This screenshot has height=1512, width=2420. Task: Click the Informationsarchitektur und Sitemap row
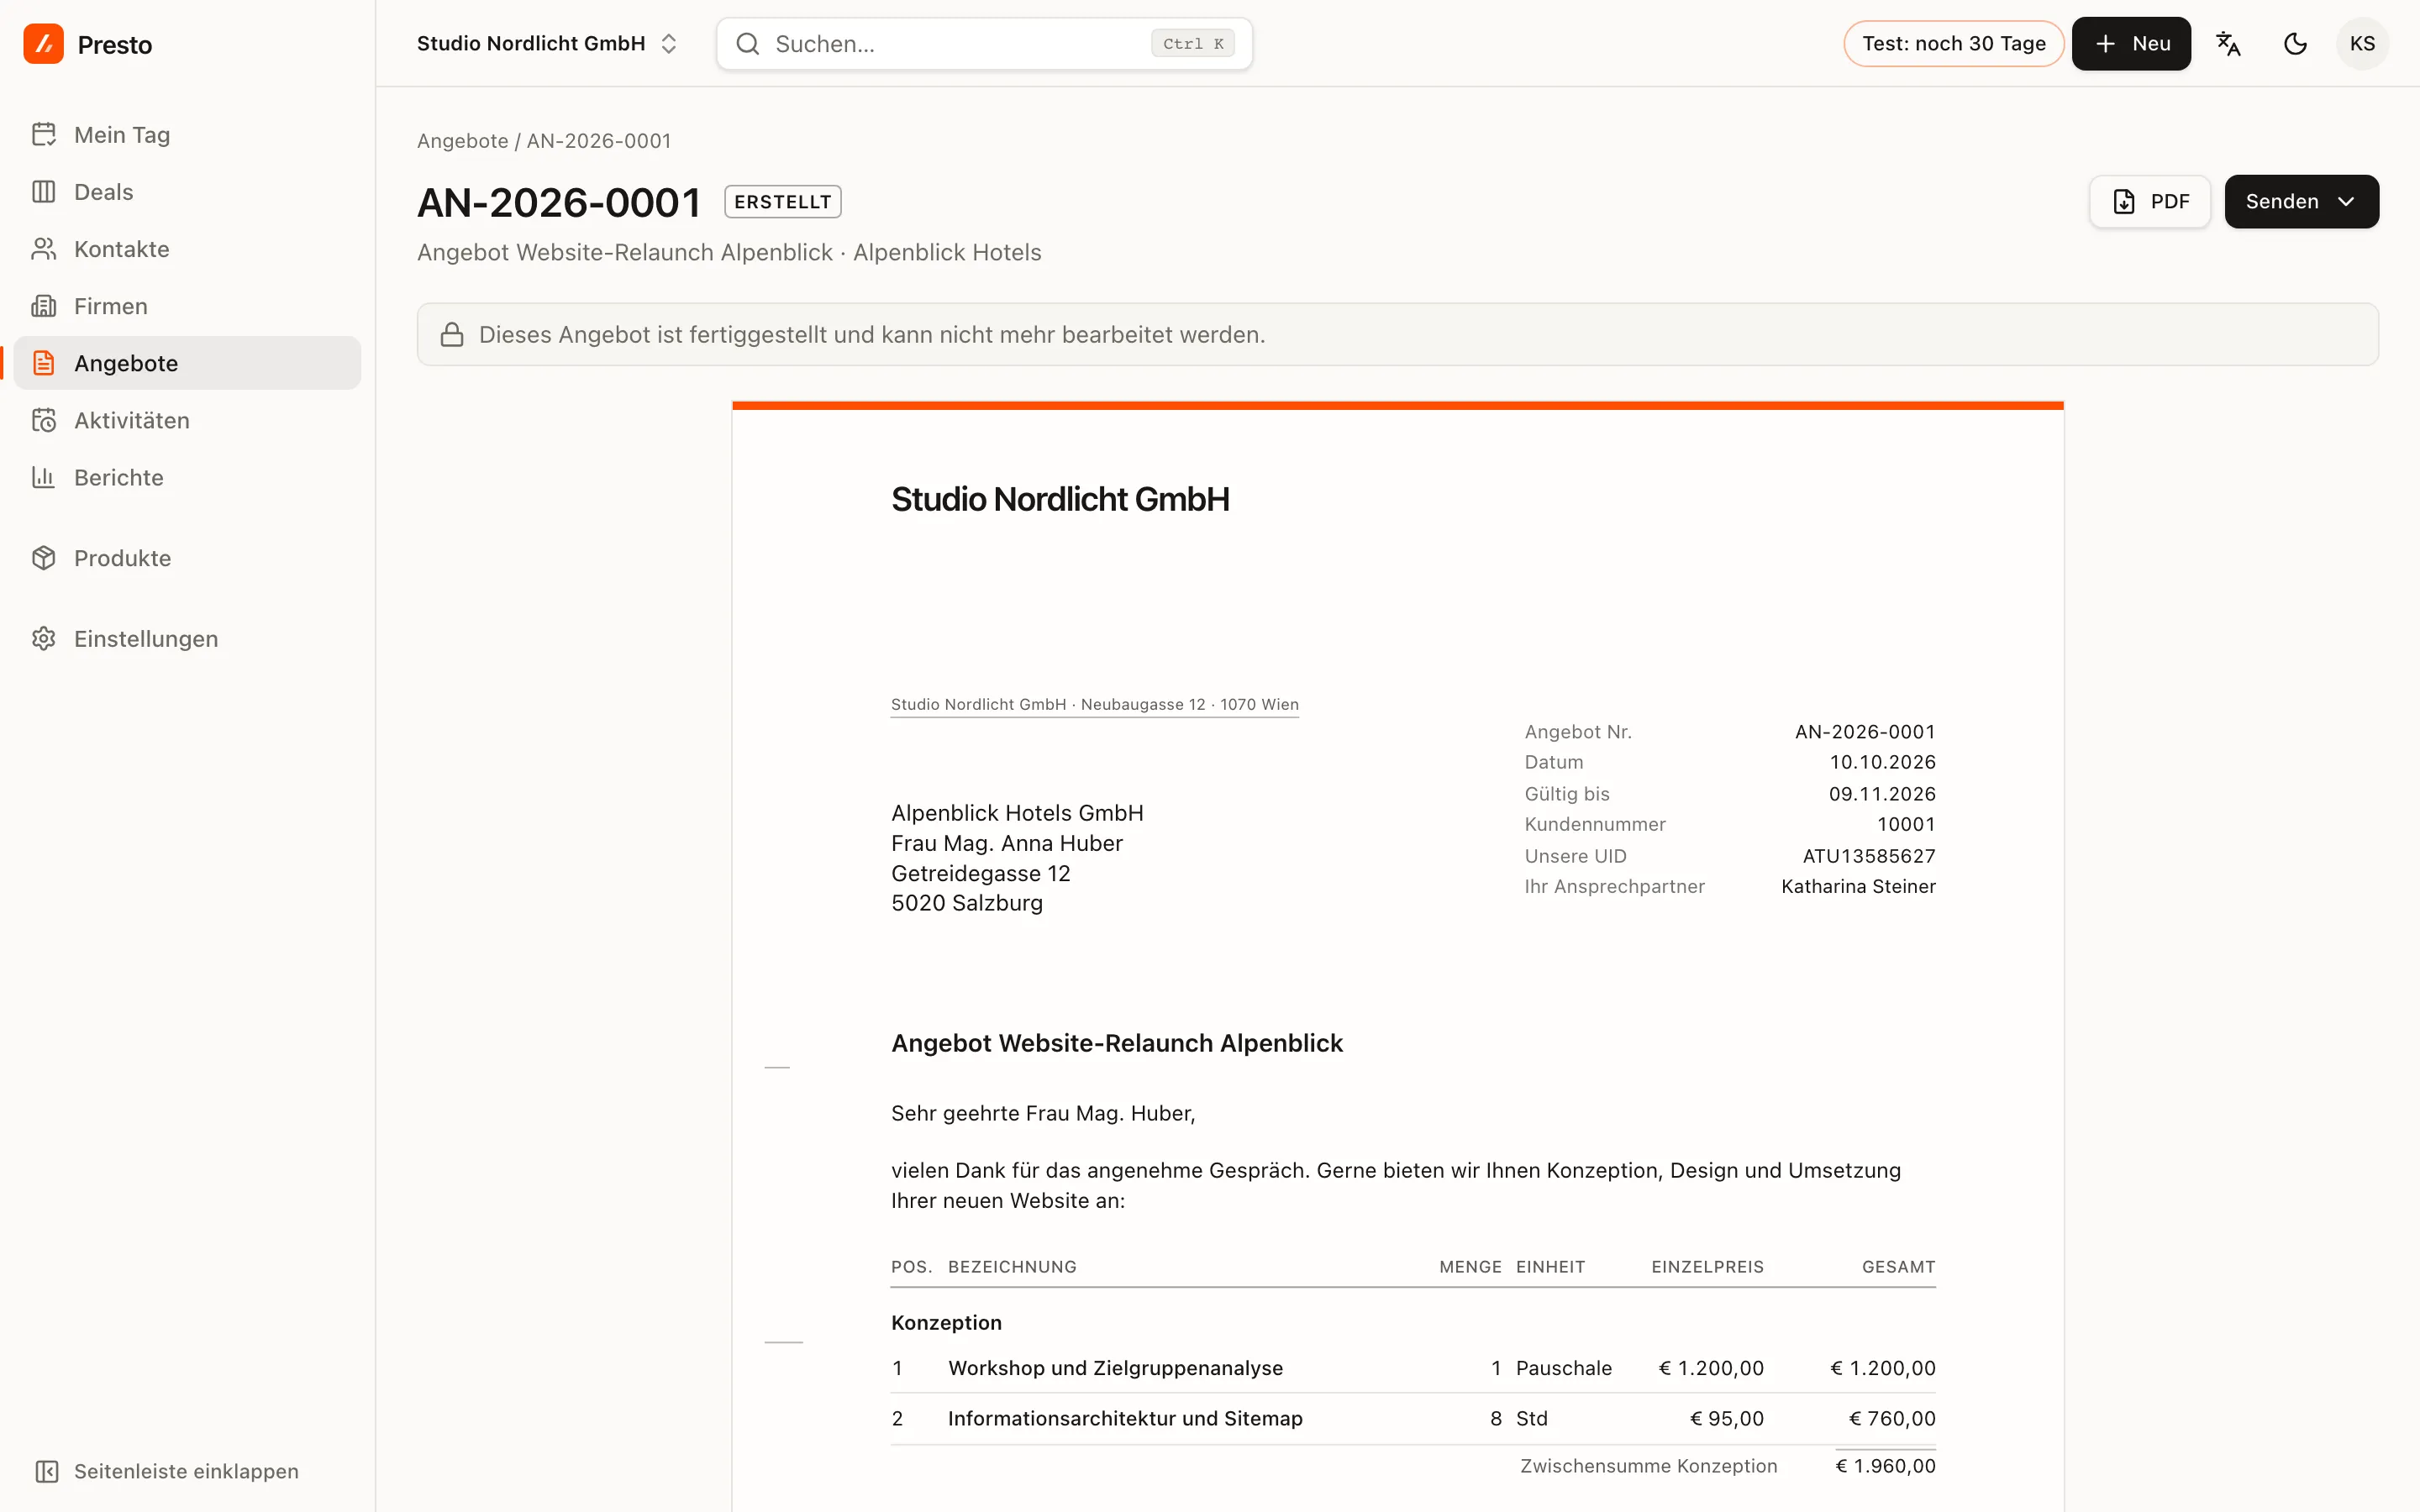click(x=1413, y=1419)
